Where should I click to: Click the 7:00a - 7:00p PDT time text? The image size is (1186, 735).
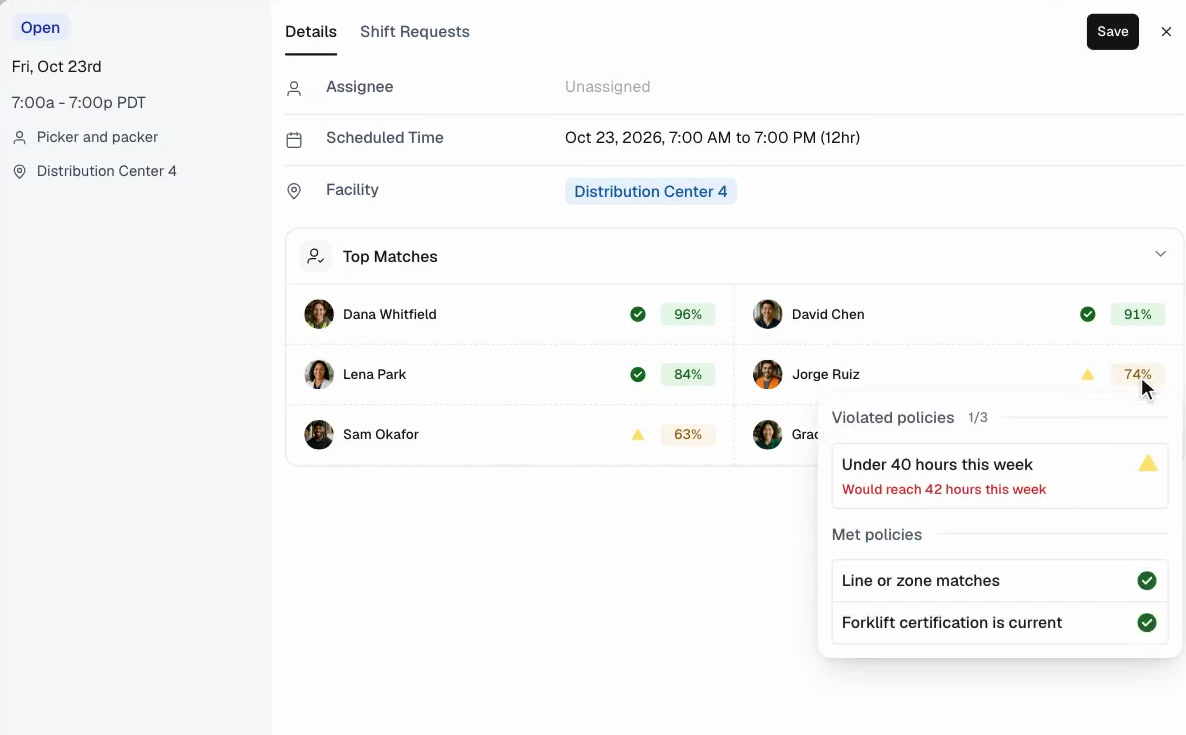tap(79, 103)
